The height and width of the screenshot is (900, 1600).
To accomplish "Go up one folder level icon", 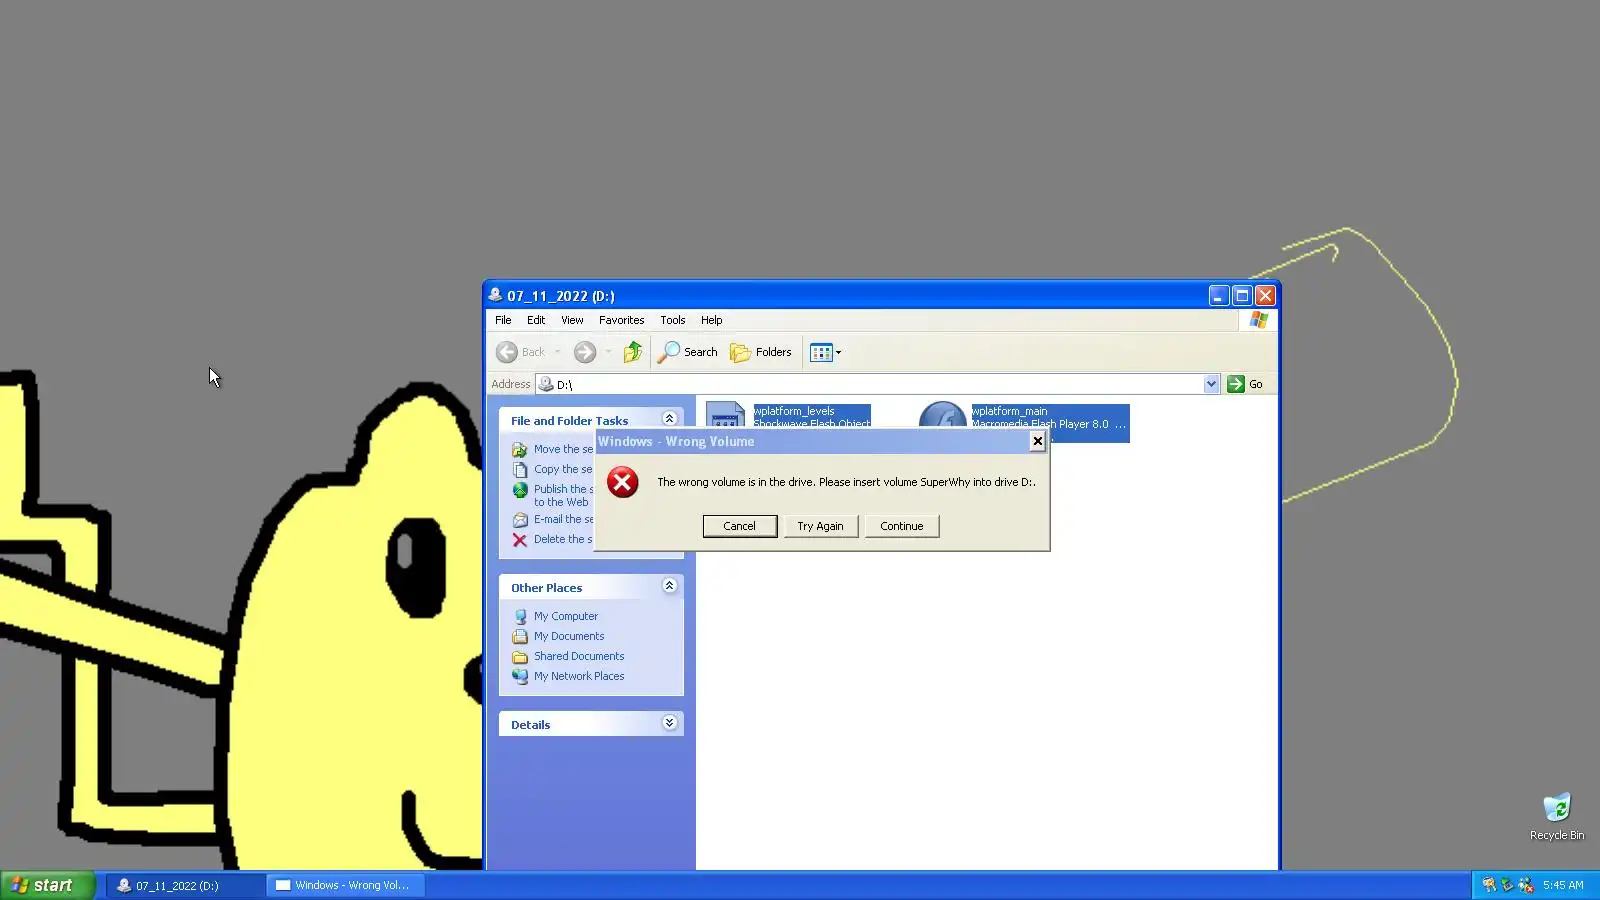I will (632, 352).
